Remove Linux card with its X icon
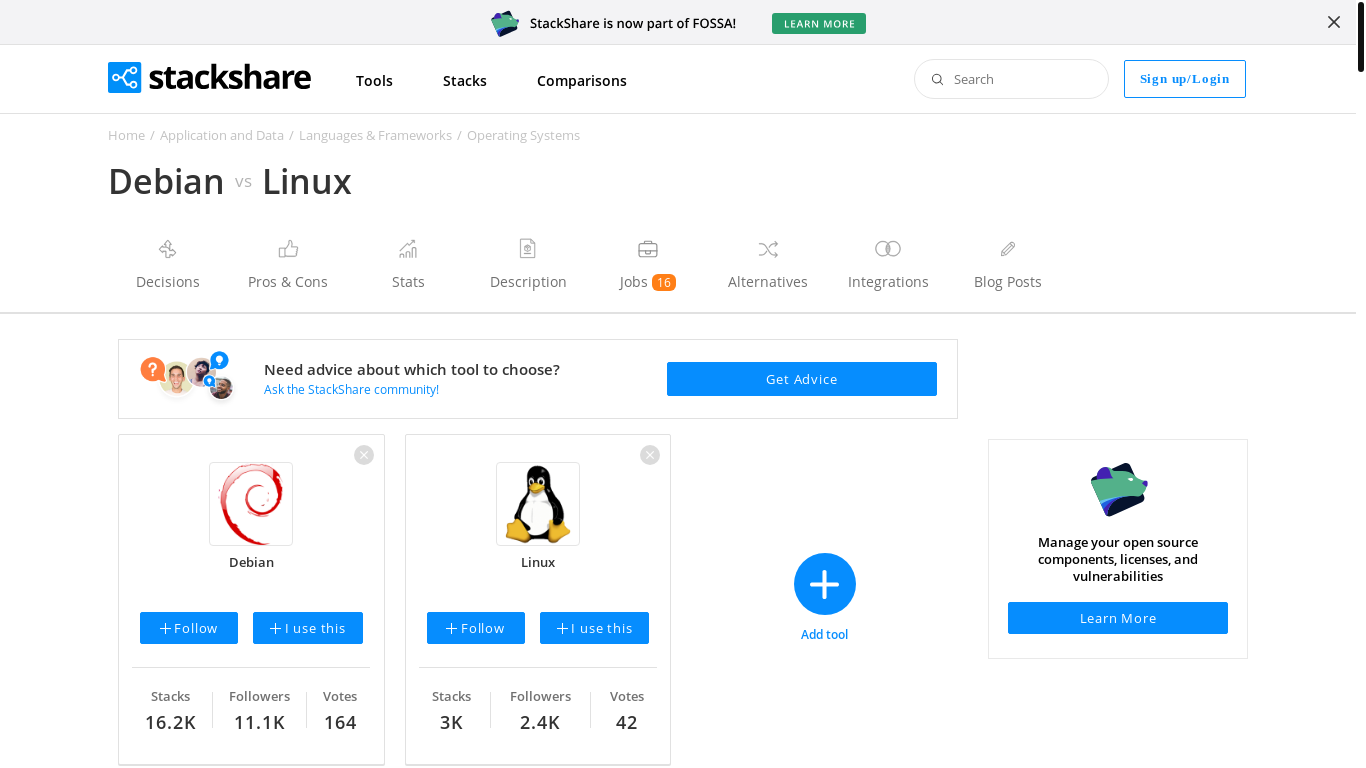 coord(650,455)
